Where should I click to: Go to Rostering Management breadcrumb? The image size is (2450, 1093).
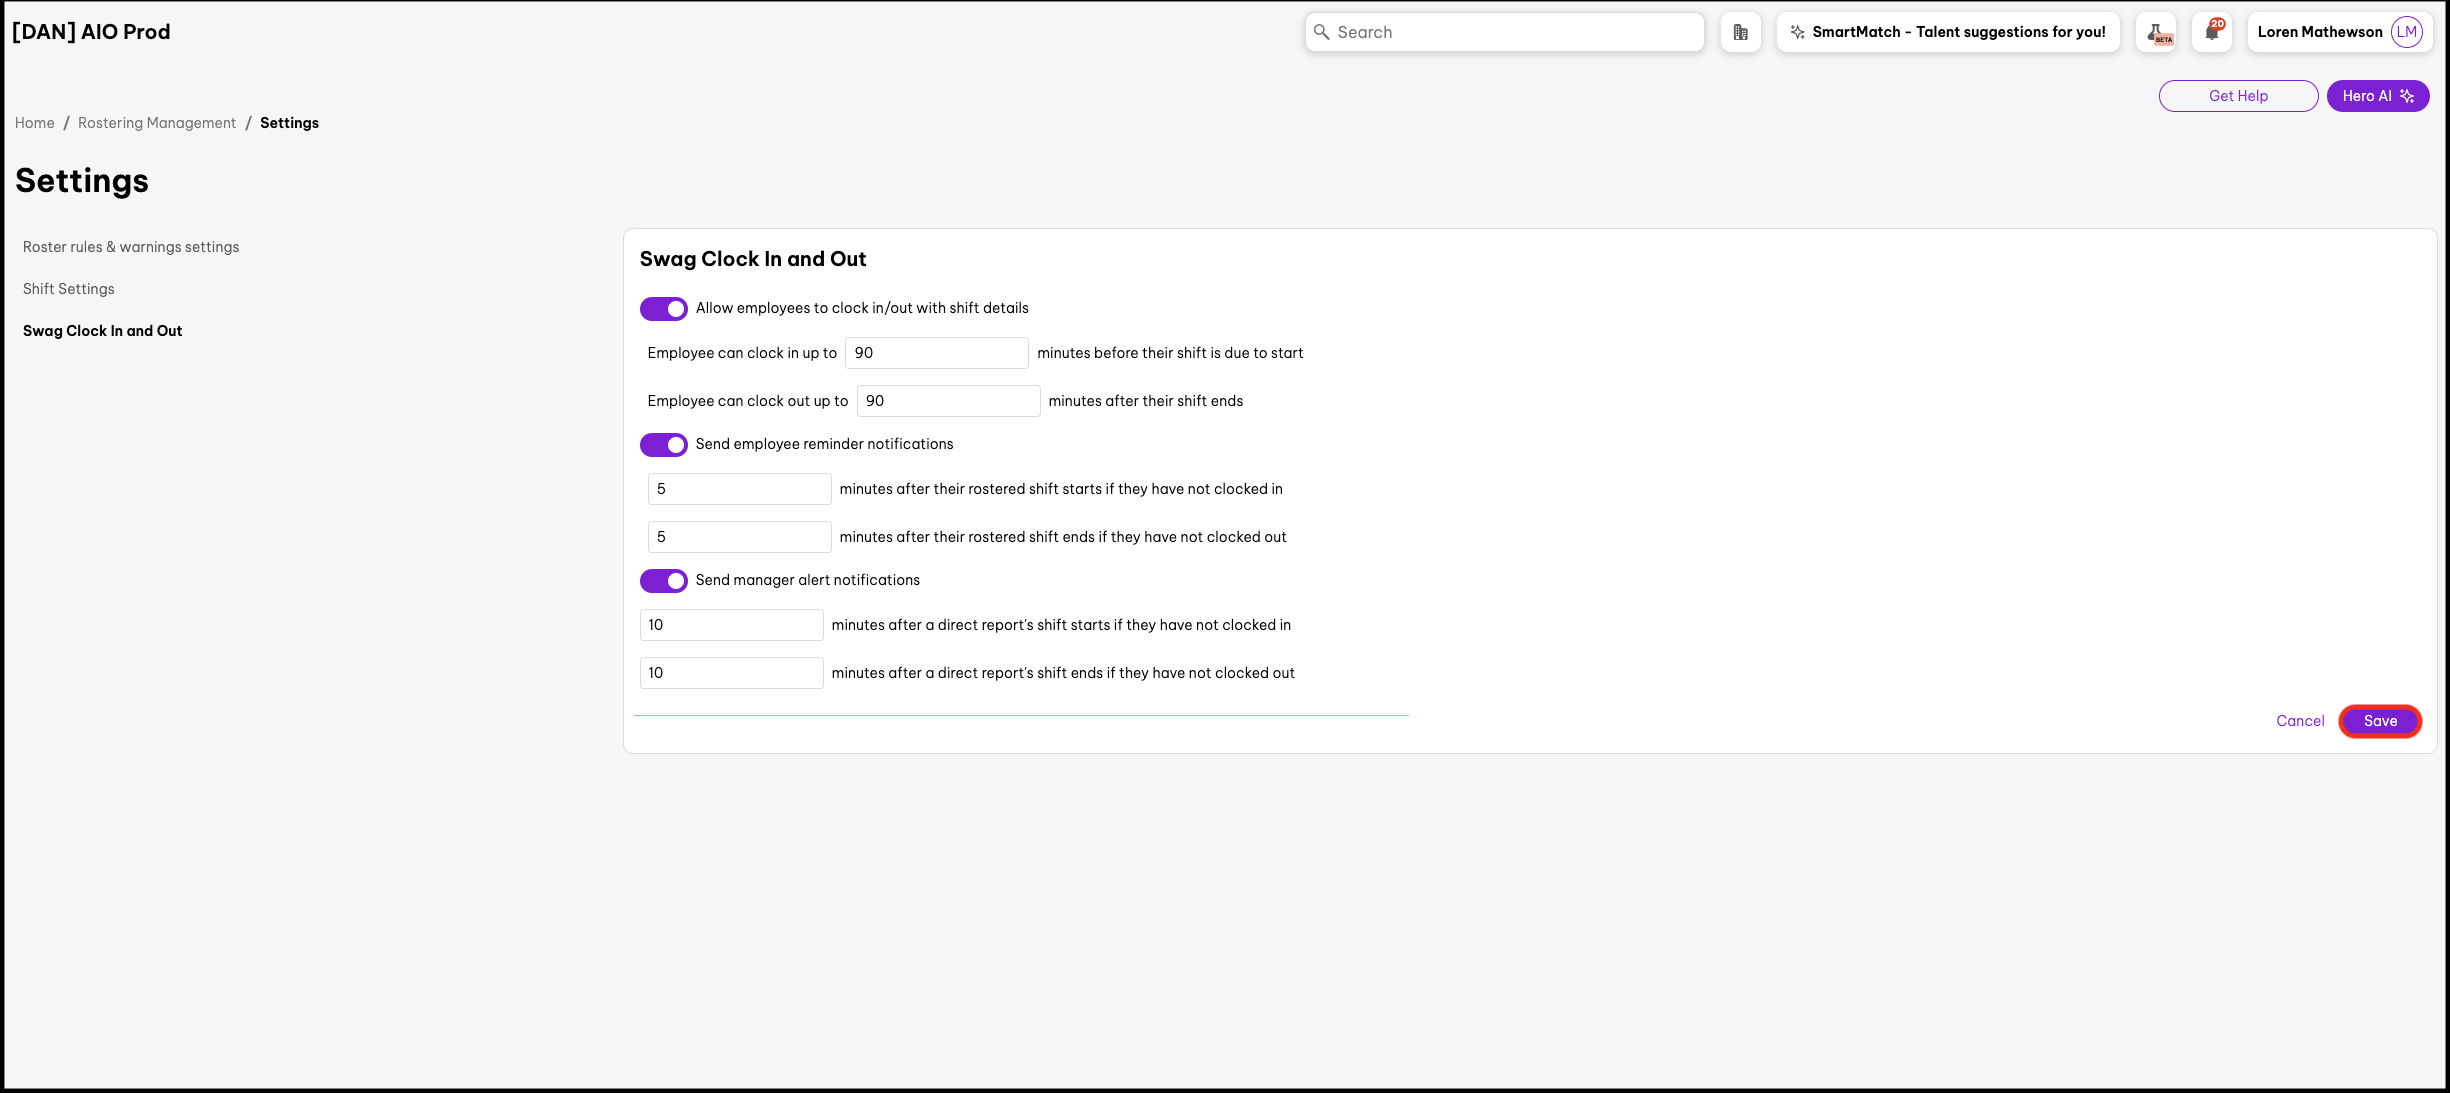pos(157,123)
